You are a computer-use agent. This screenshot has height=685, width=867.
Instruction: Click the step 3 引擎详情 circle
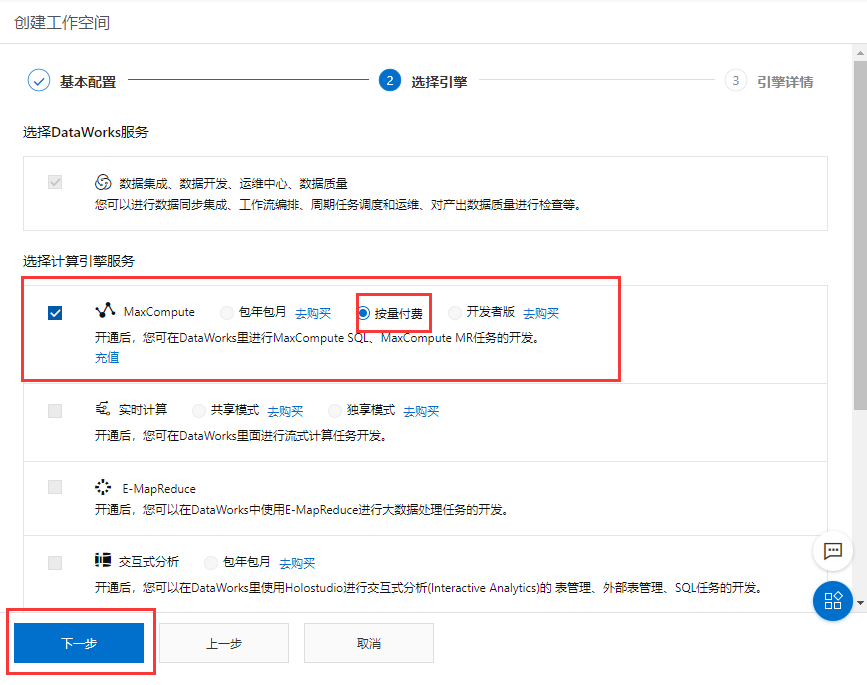pyautogui.click(x=735, y=81)
